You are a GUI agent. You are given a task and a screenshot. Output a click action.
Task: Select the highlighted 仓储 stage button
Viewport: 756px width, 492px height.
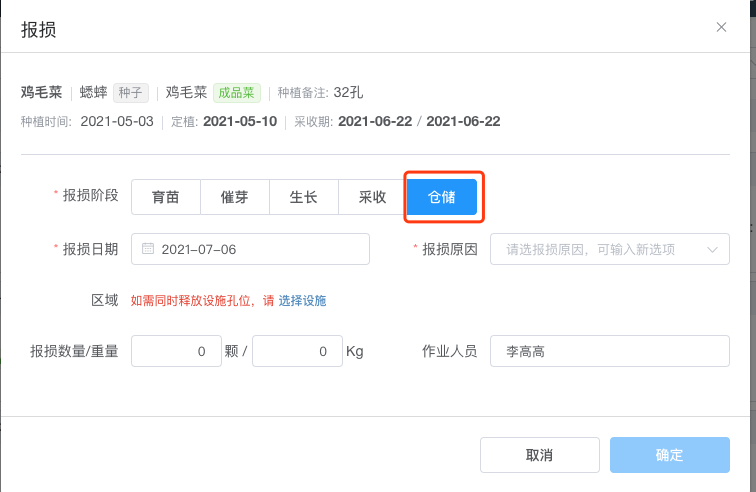tap(442, 197)
